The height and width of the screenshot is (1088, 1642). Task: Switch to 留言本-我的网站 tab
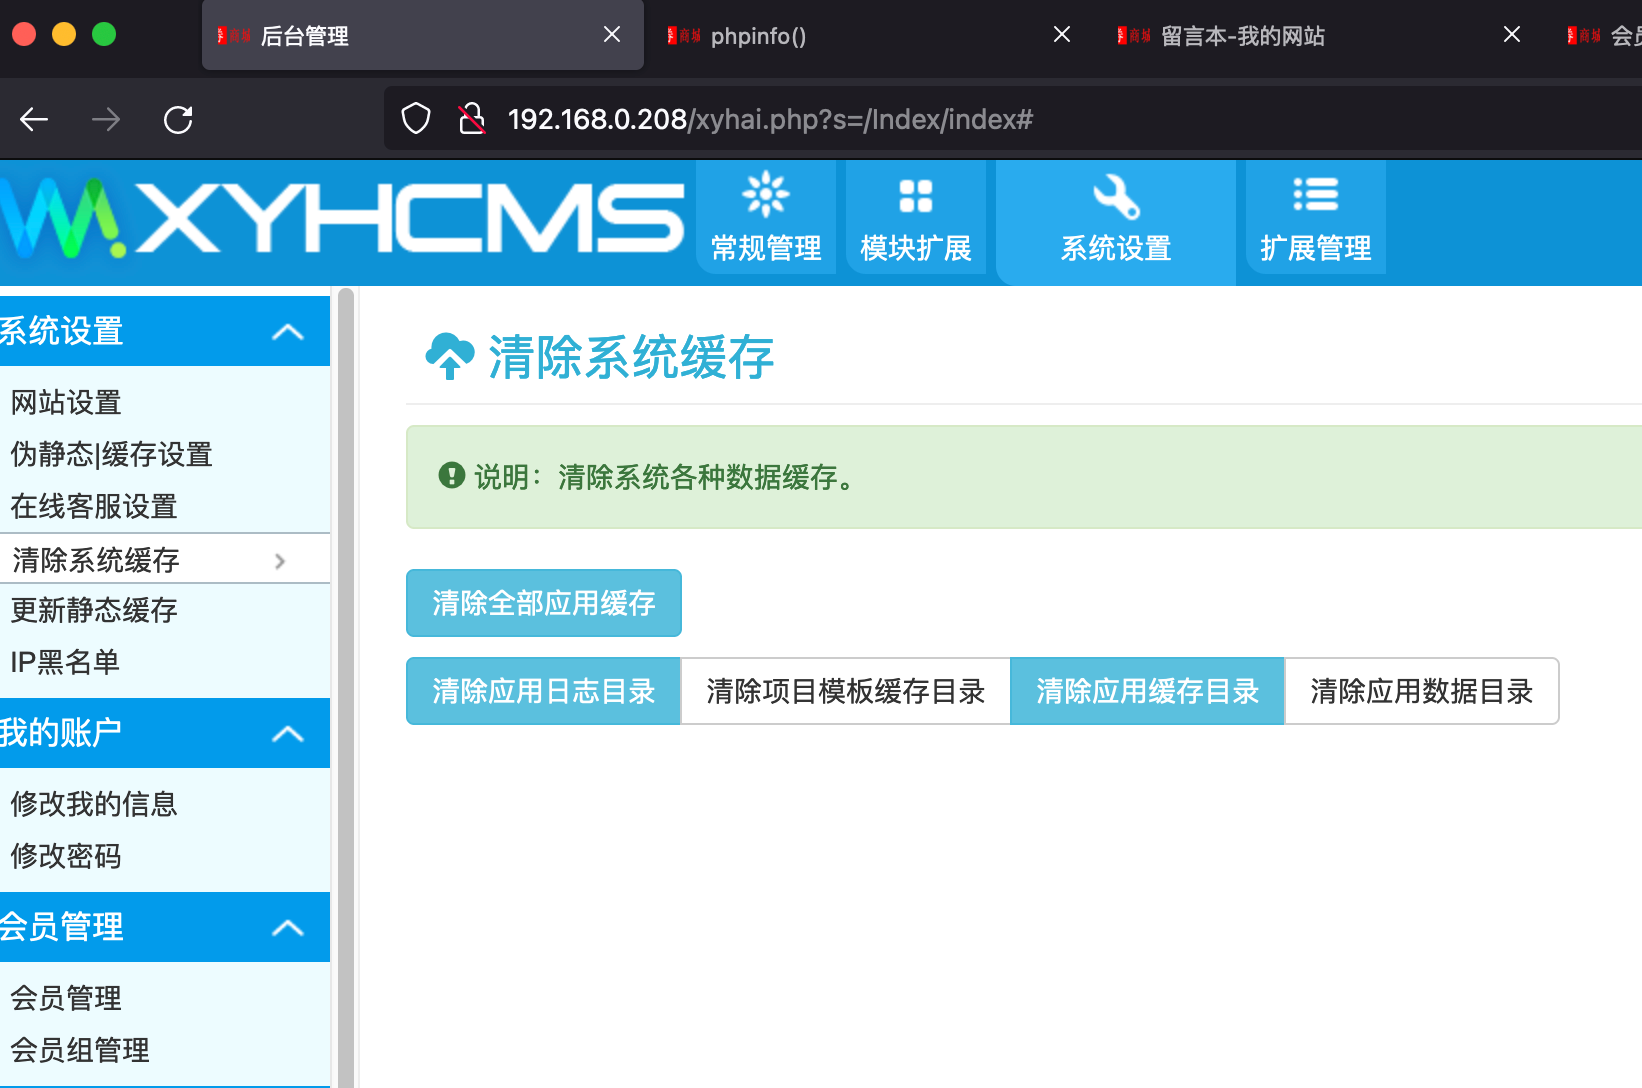[x=1242, y=36]
